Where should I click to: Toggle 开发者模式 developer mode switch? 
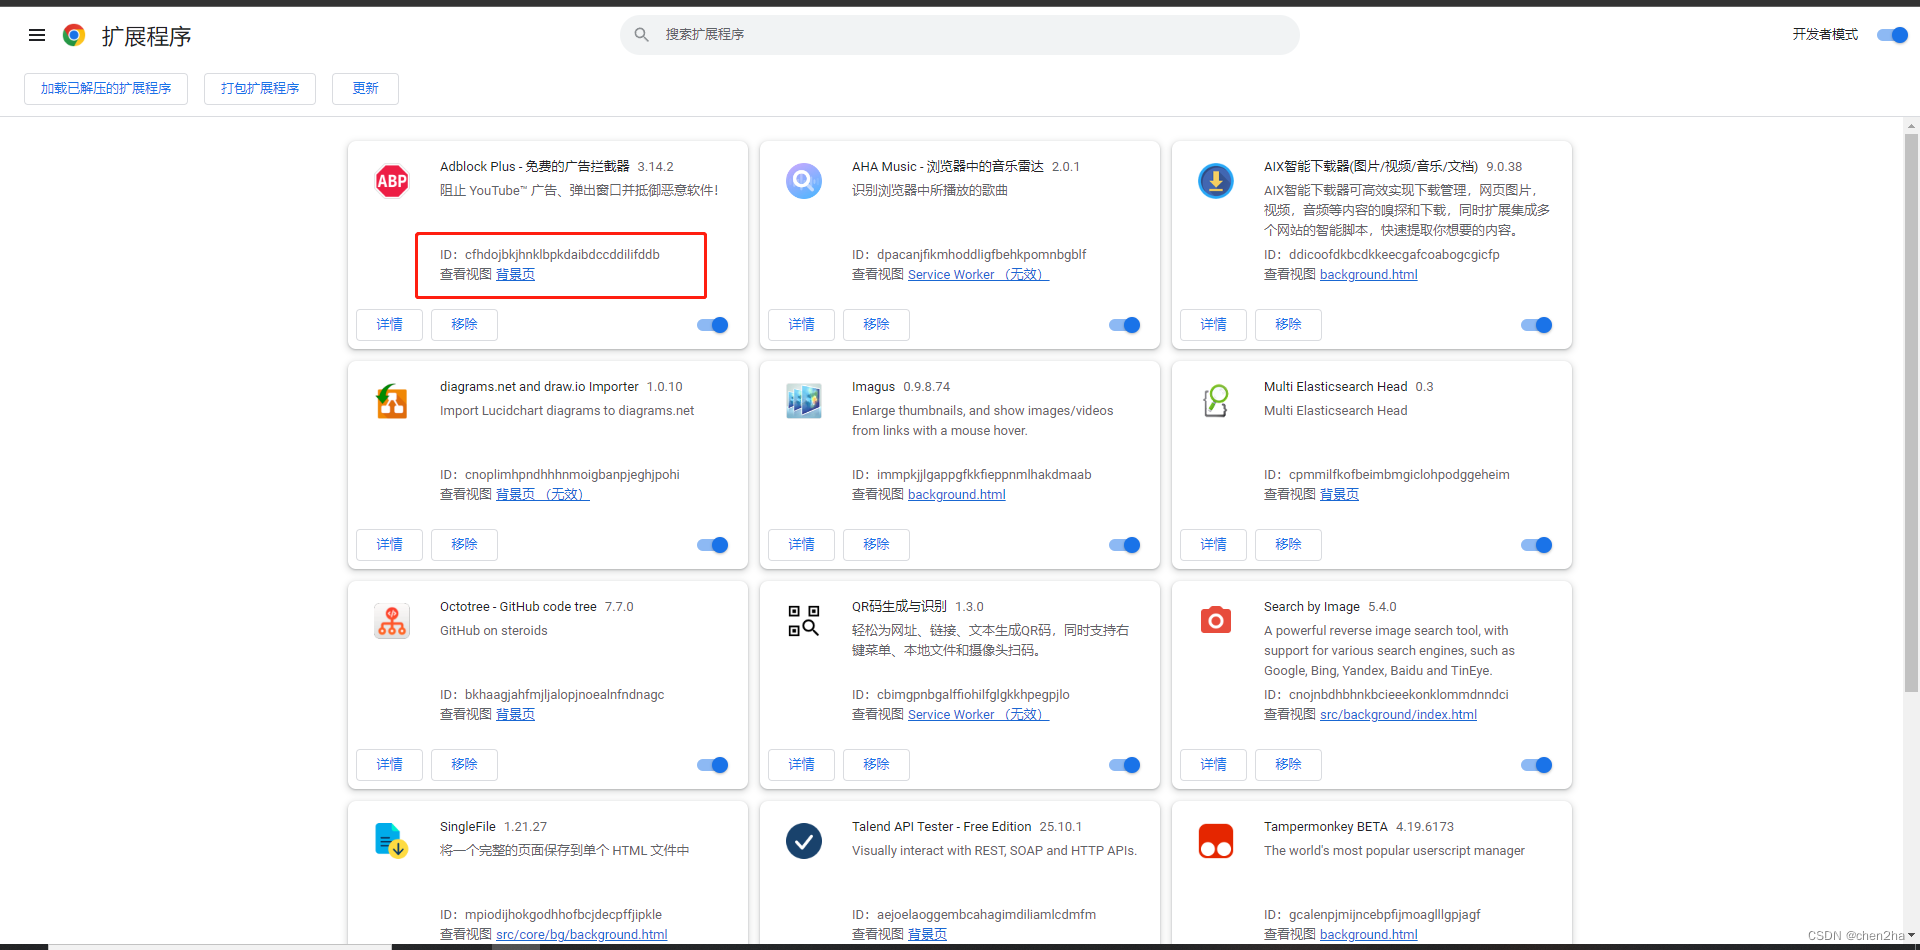tap(1892, 35)
